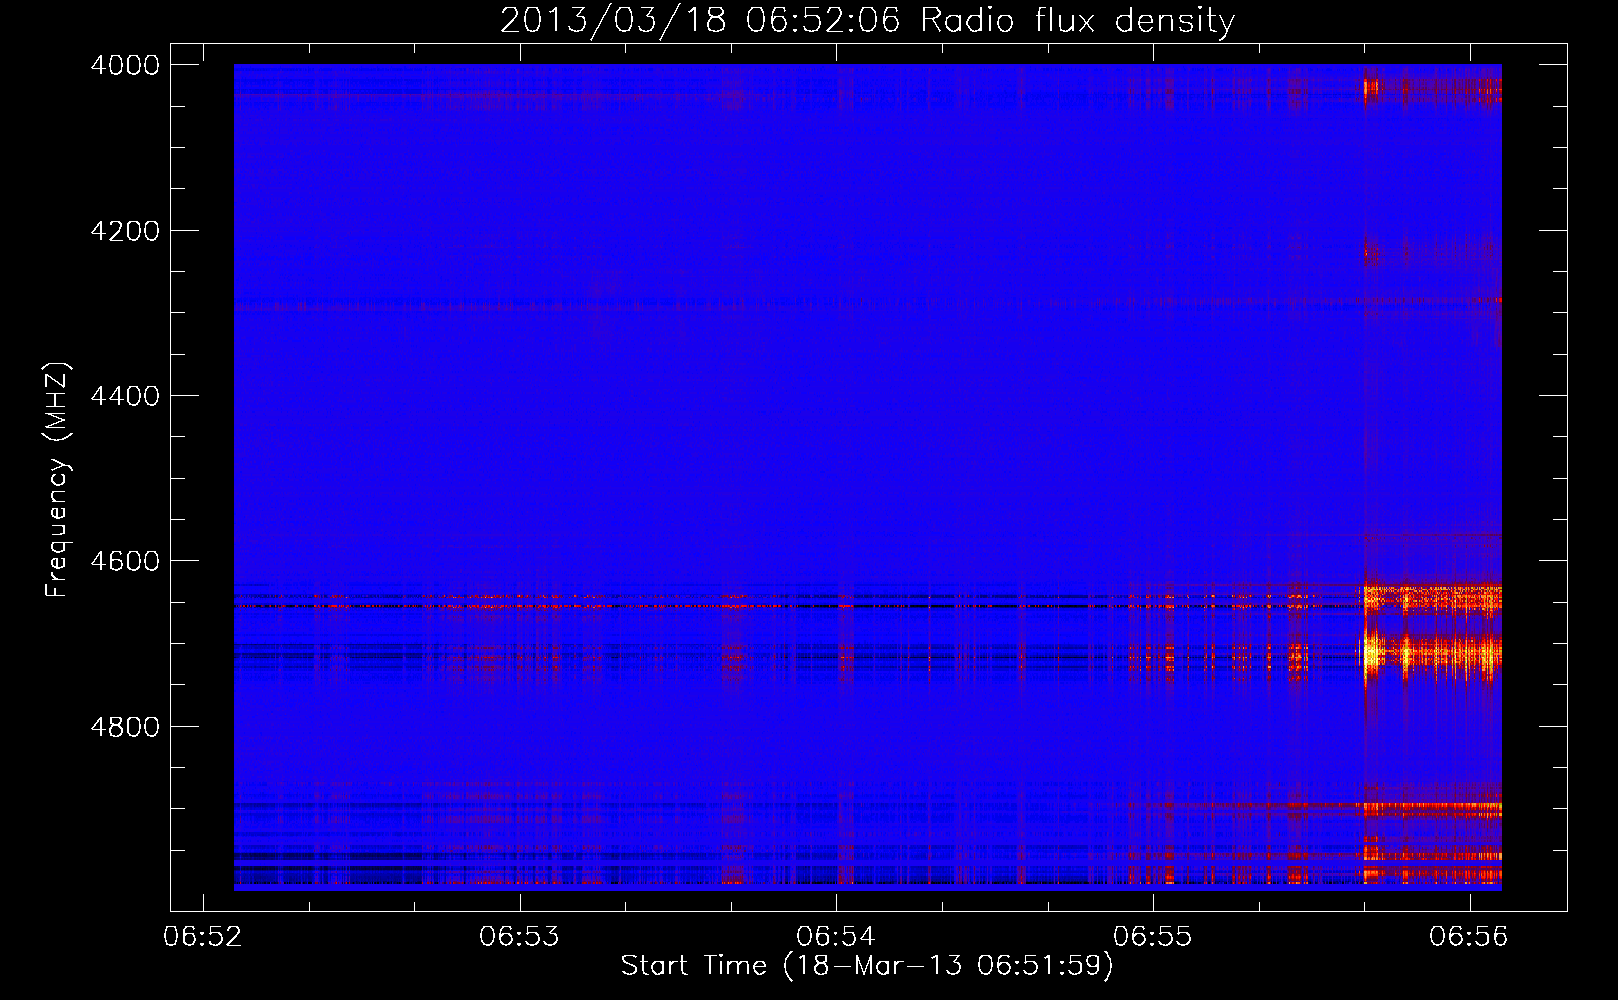1618x1000 pixels.
Task: Click the 4600 frequency tick label
Action: 125,561
